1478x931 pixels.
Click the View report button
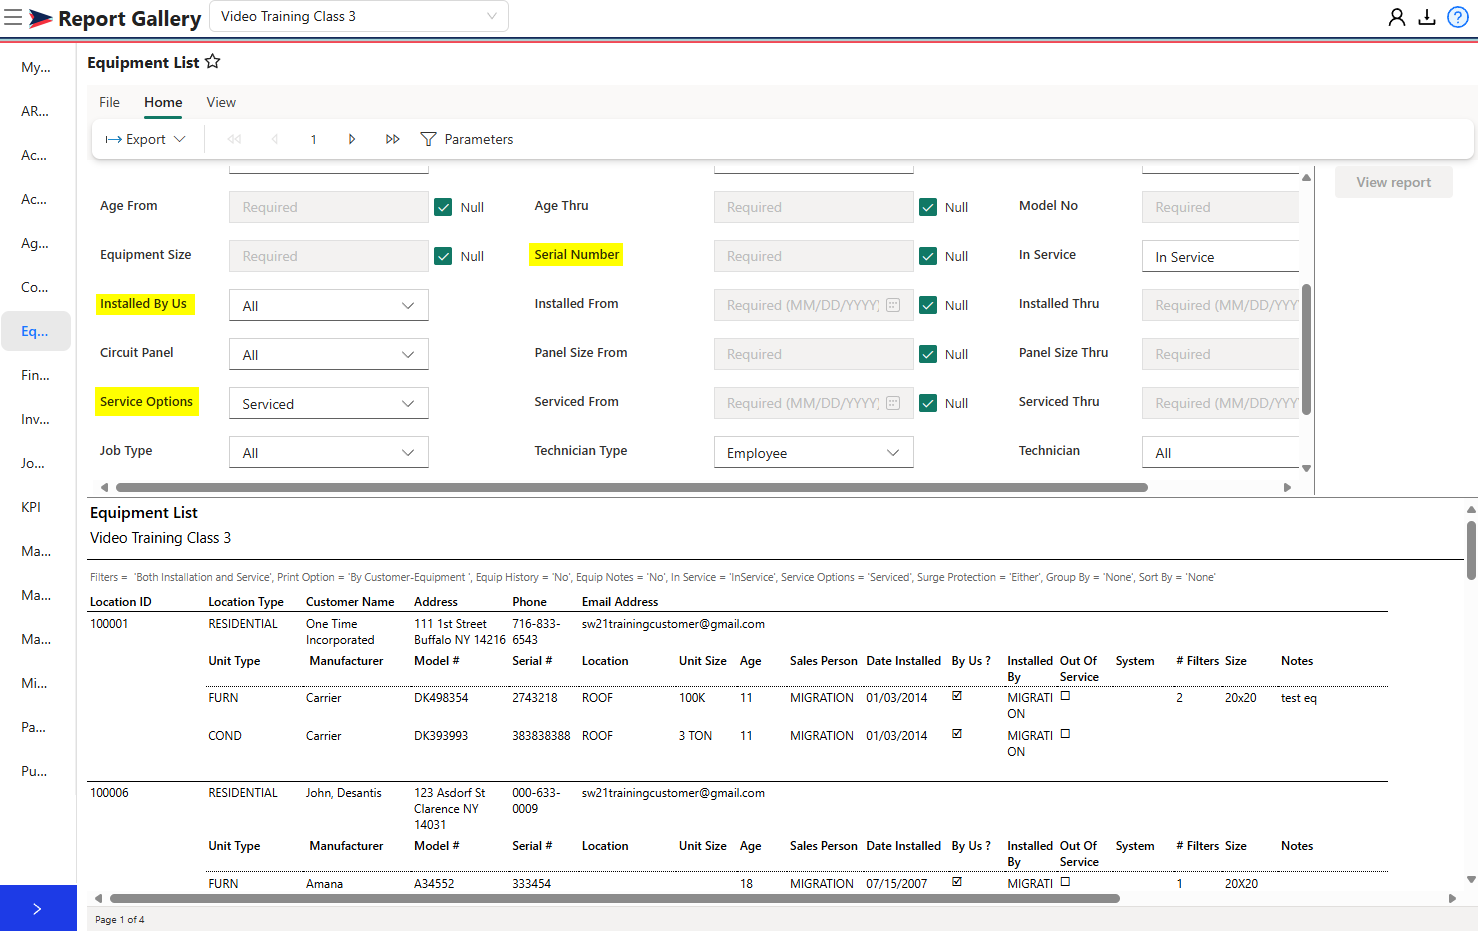(1393, 182)
